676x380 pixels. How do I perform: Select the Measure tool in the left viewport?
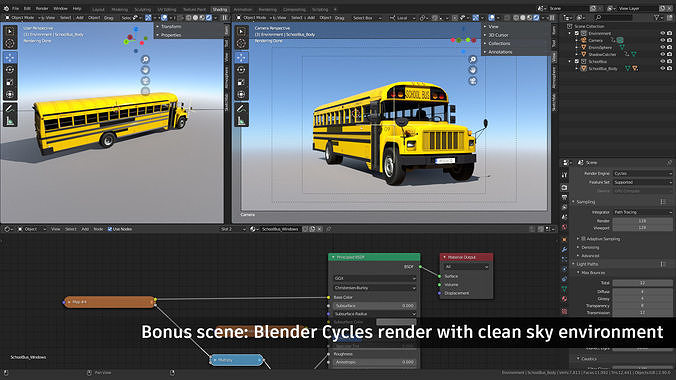(x=10, y=121)
